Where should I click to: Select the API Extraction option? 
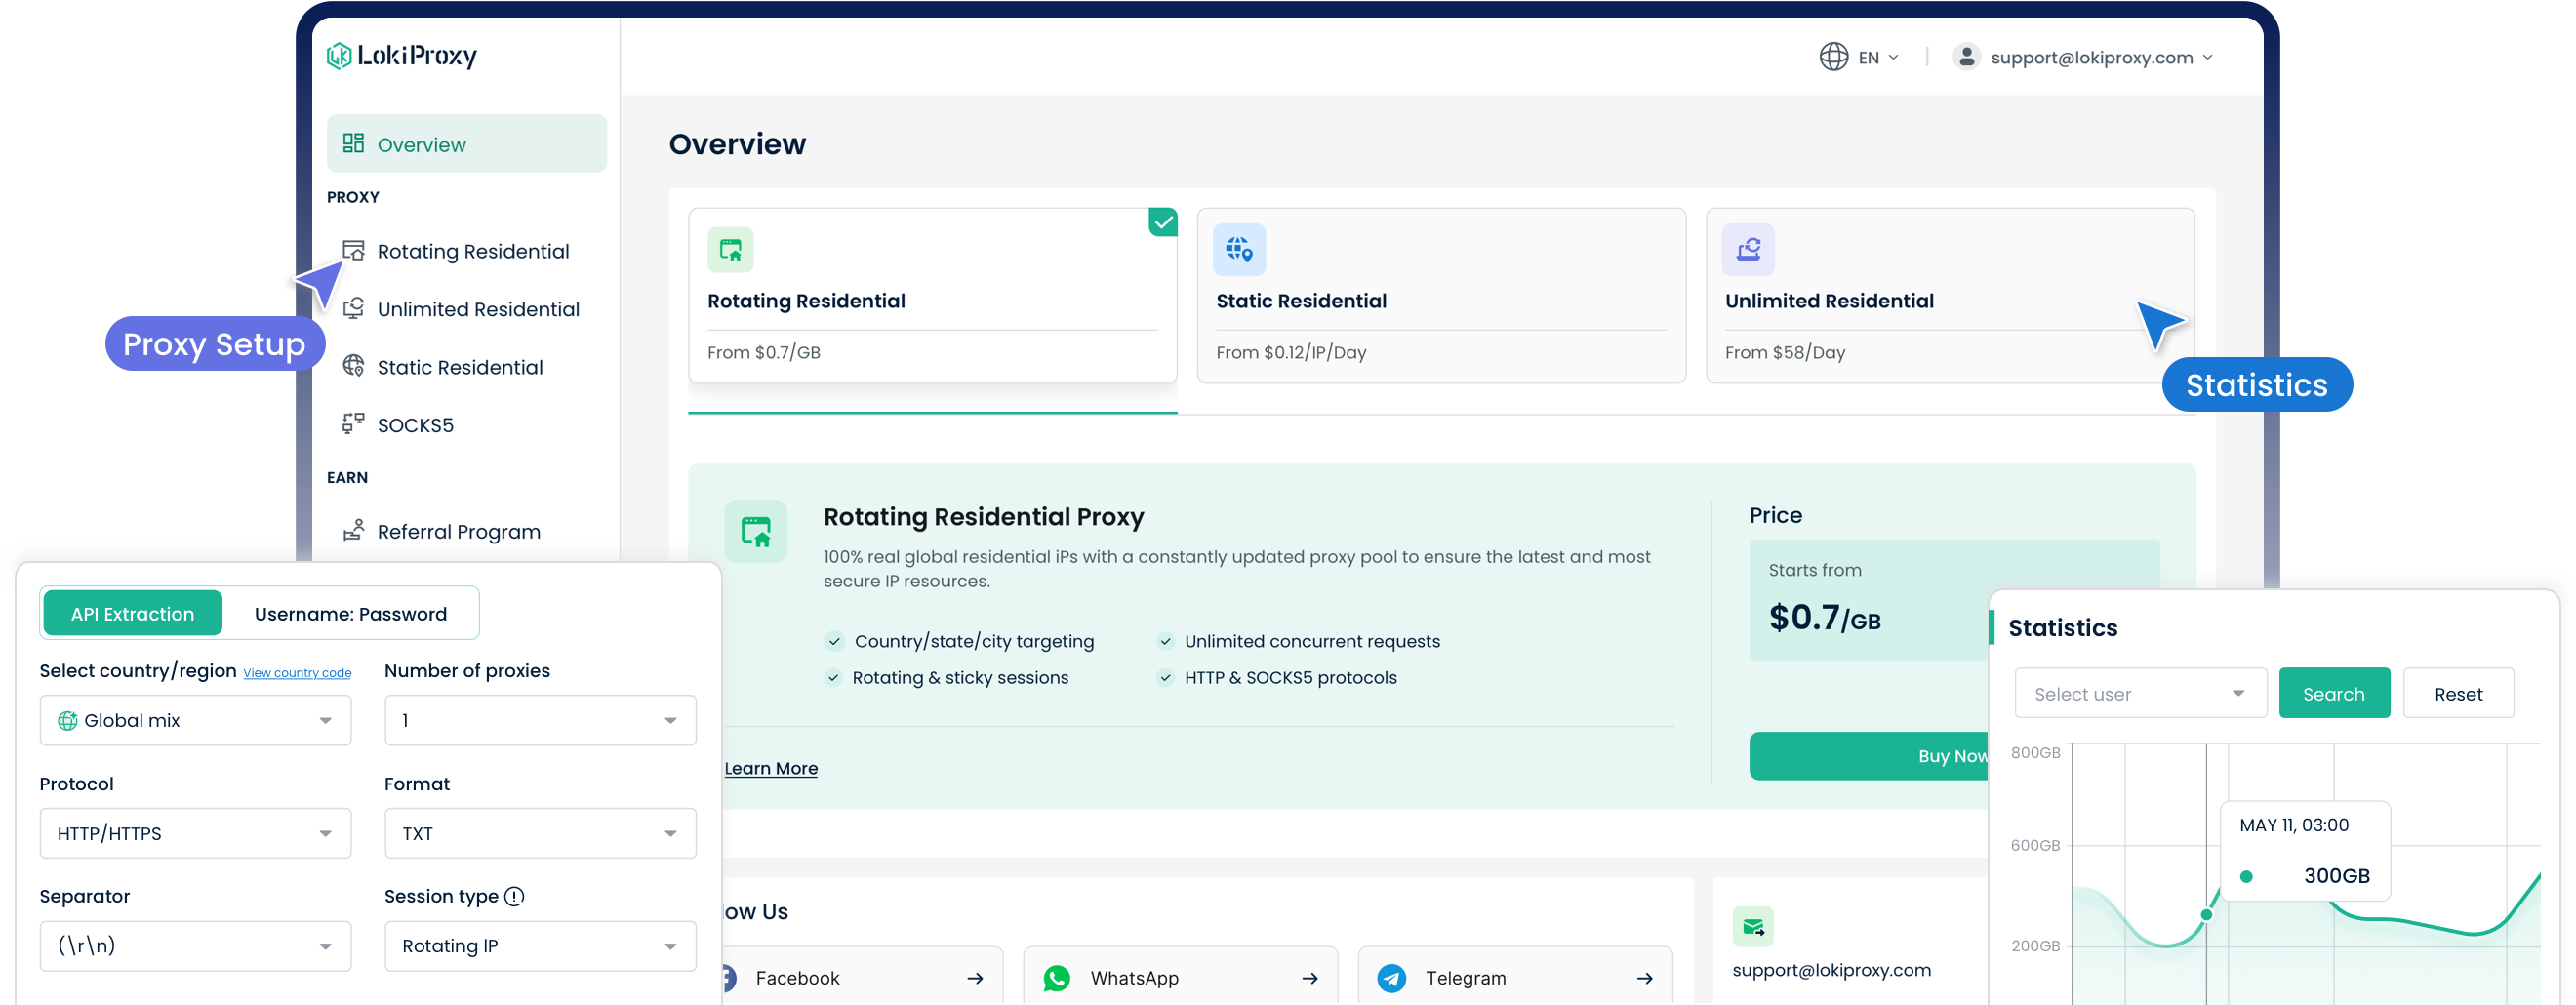[x=132, y=613]
